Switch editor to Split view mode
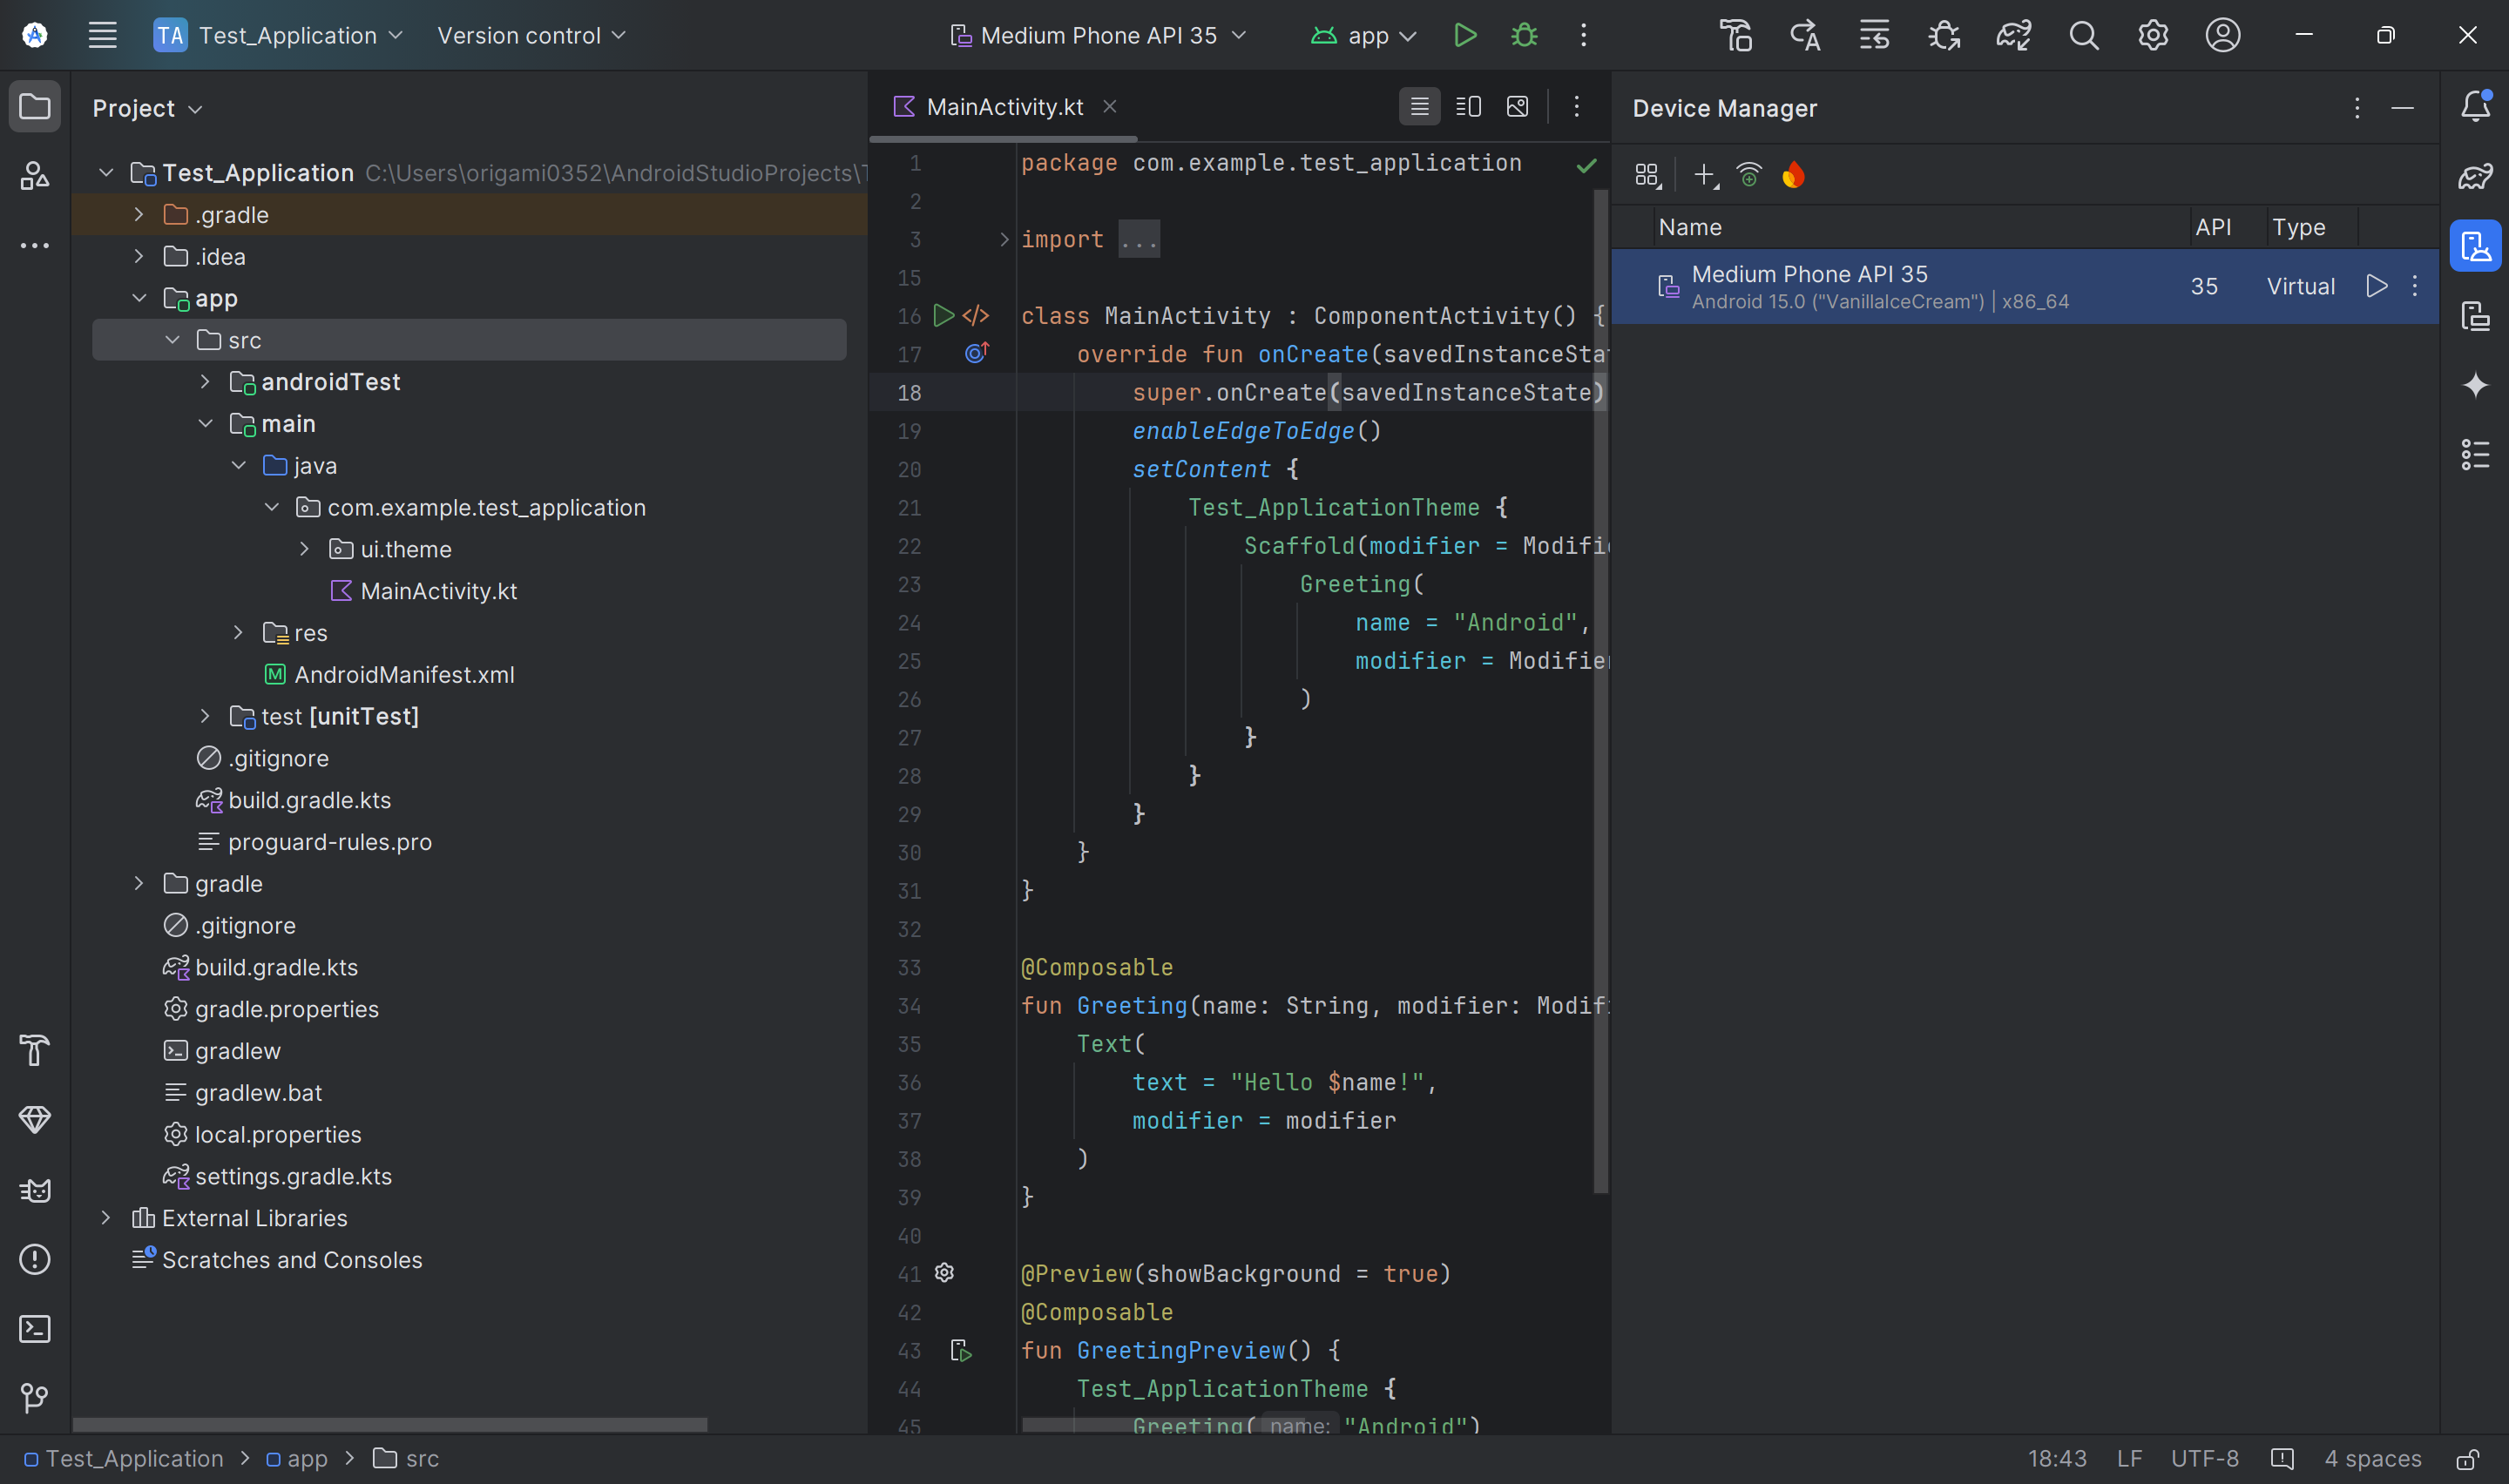 point(1468,107)
